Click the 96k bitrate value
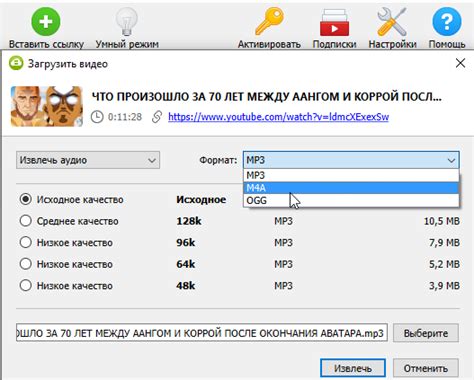Image resolution: width=474 pixels, height=380 pixels. tap(186, 243)
